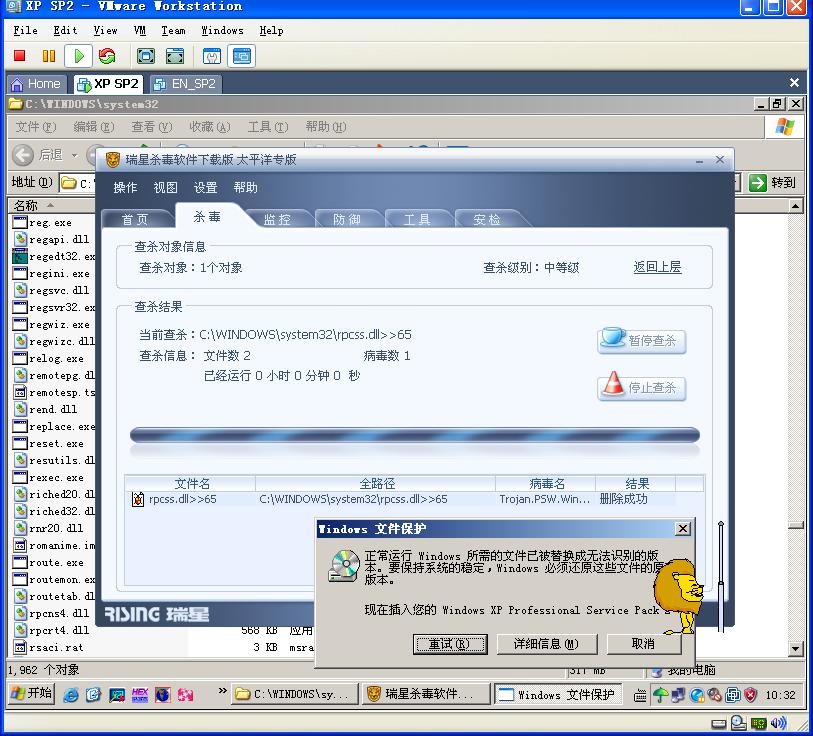813x736 pixels.
Task: Select riched20.dll in the file list
Action: (54, 494)
